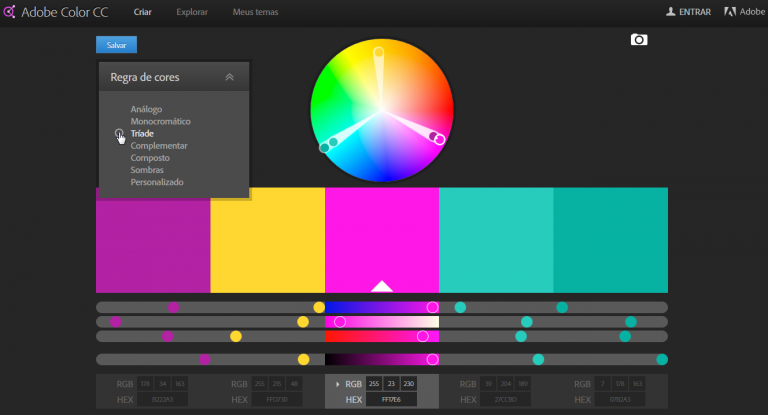The image size is (768, 415).
Task: Click the RGB field showing 7 under dark teal
Action: [x=602, y=384]
